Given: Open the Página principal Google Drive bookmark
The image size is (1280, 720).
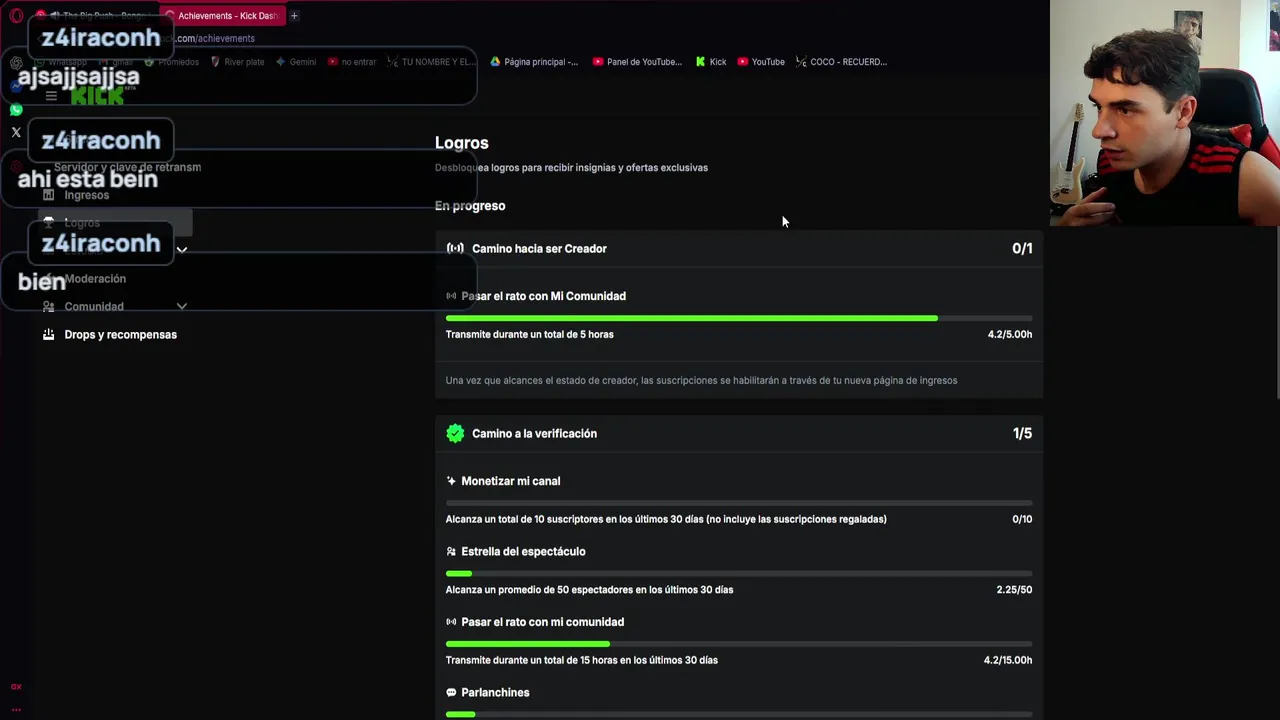Looking at the screenshot, I should tap(534, 62).
